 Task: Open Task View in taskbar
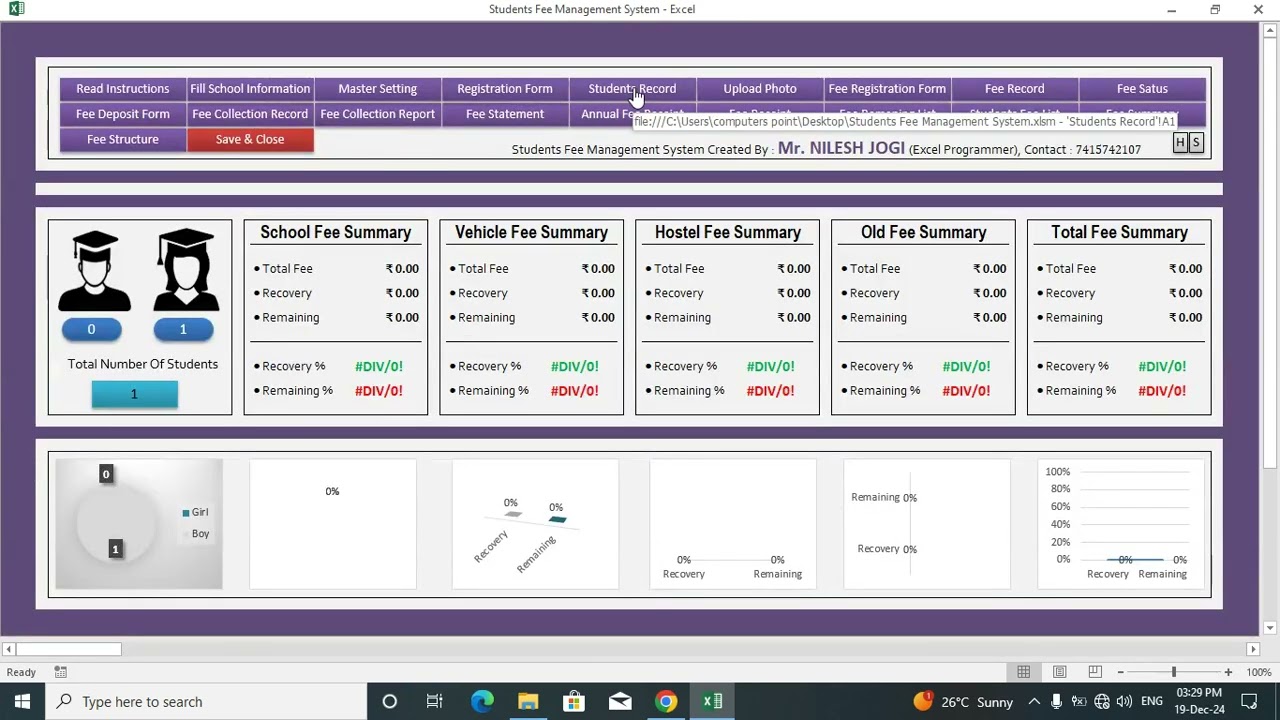pos(435,701)
